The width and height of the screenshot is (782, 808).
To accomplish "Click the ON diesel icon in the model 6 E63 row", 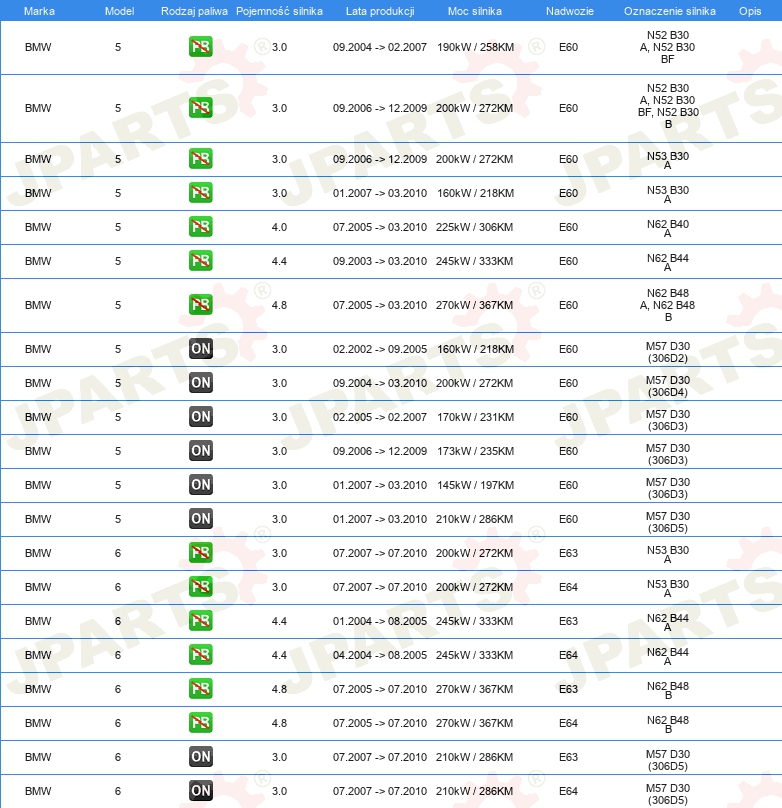I will 200,757.
